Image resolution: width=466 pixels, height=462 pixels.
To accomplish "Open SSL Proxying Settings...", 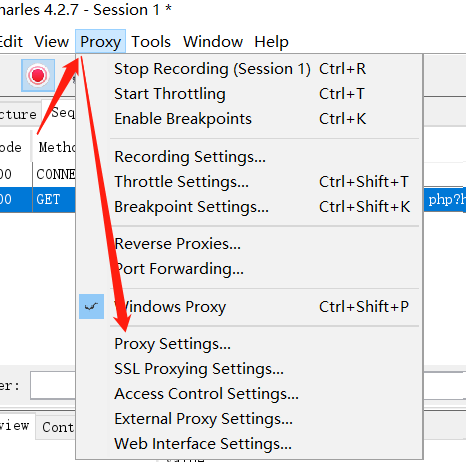I will (x=249, y=369).
